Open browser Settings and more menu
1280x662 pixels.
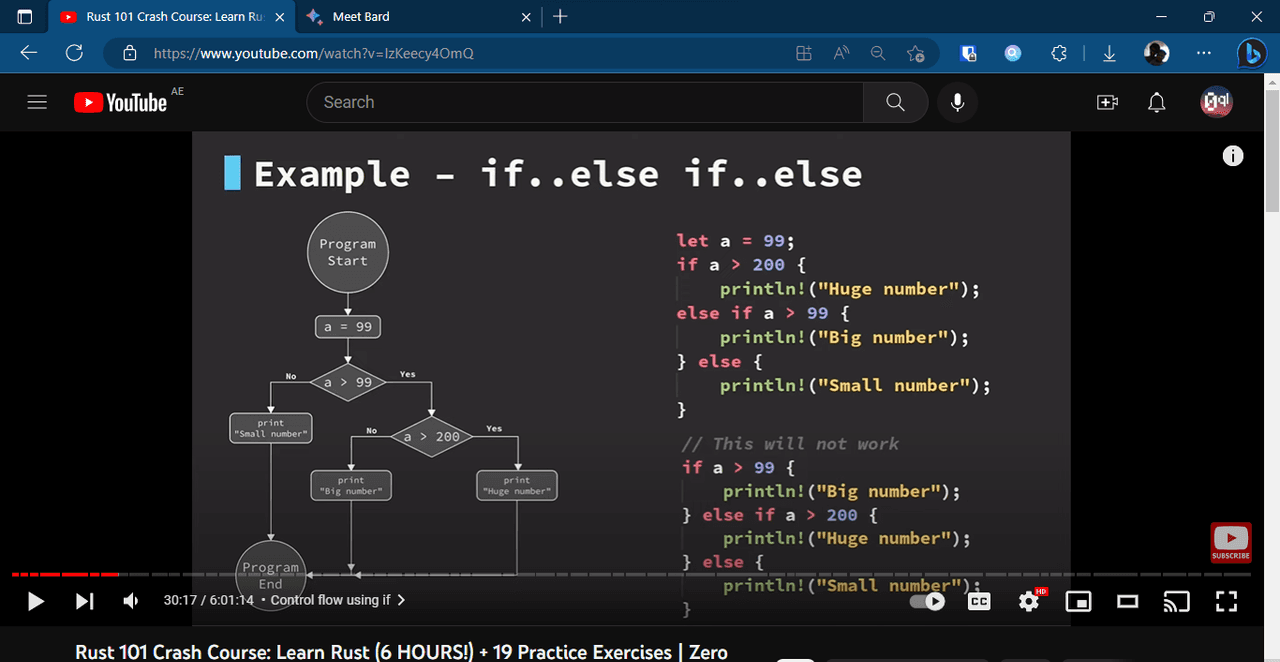(x=1203, y=53)
